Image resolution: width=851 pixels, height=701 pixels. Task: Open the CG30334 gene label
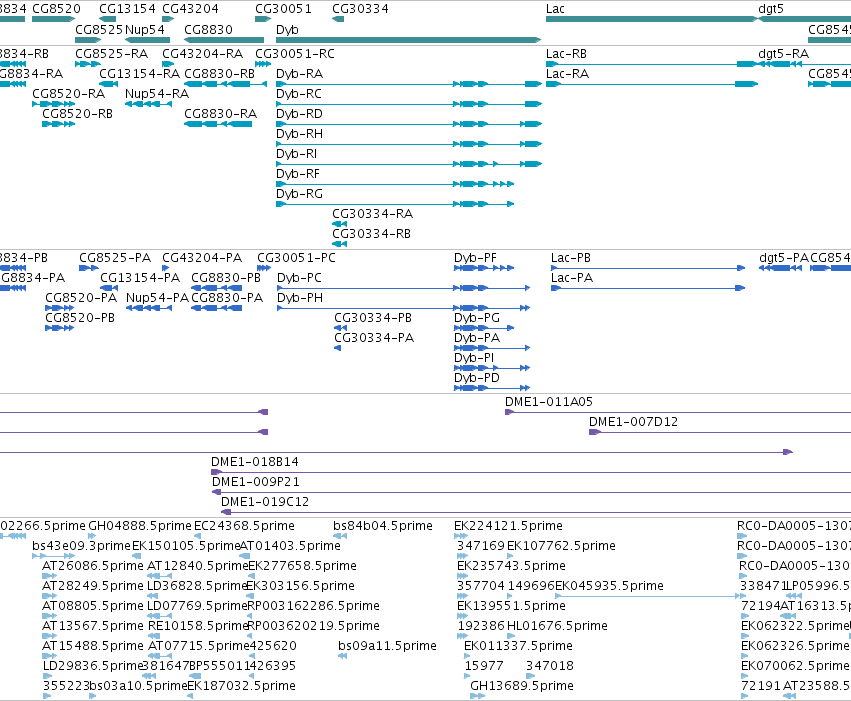(x=360, y=9)
